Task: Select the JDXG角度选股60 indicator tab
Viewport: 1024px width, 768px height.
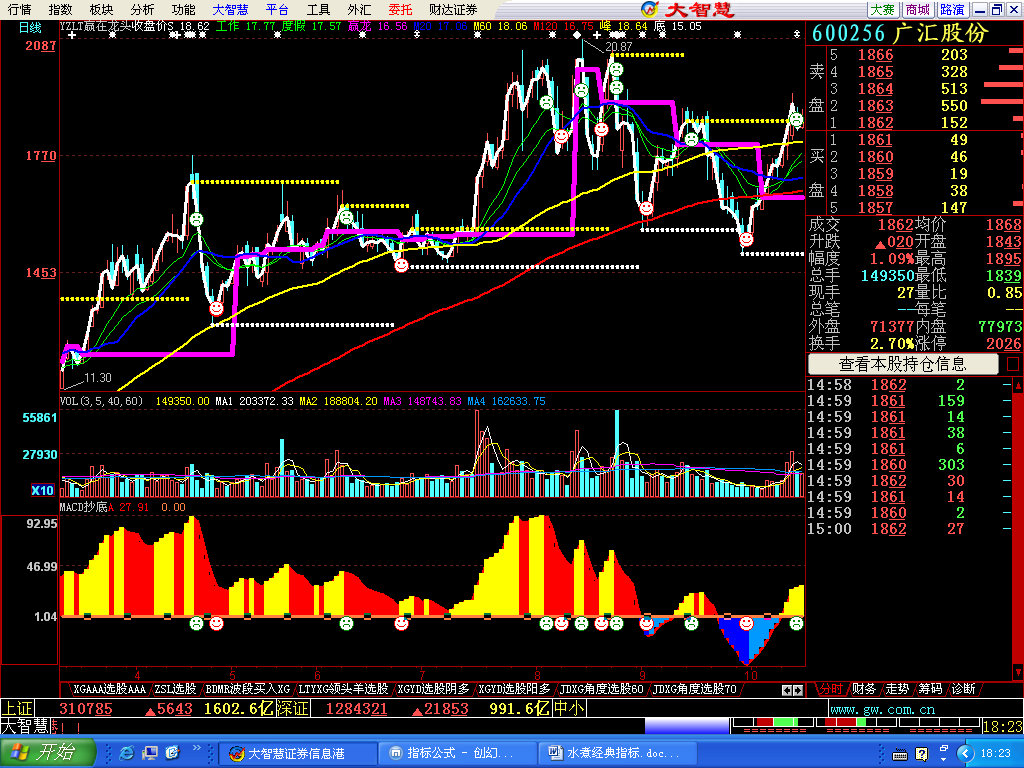Action: click(601, 689)
